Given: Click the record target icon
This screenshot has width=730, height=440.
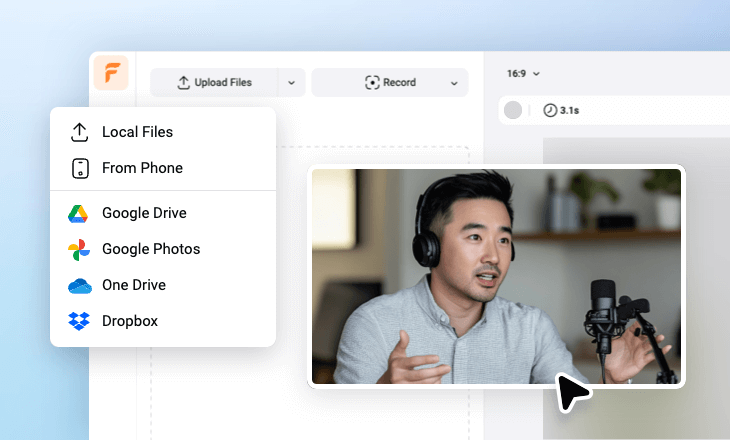Looking at the screenshot, I should [x=372, y=82].
